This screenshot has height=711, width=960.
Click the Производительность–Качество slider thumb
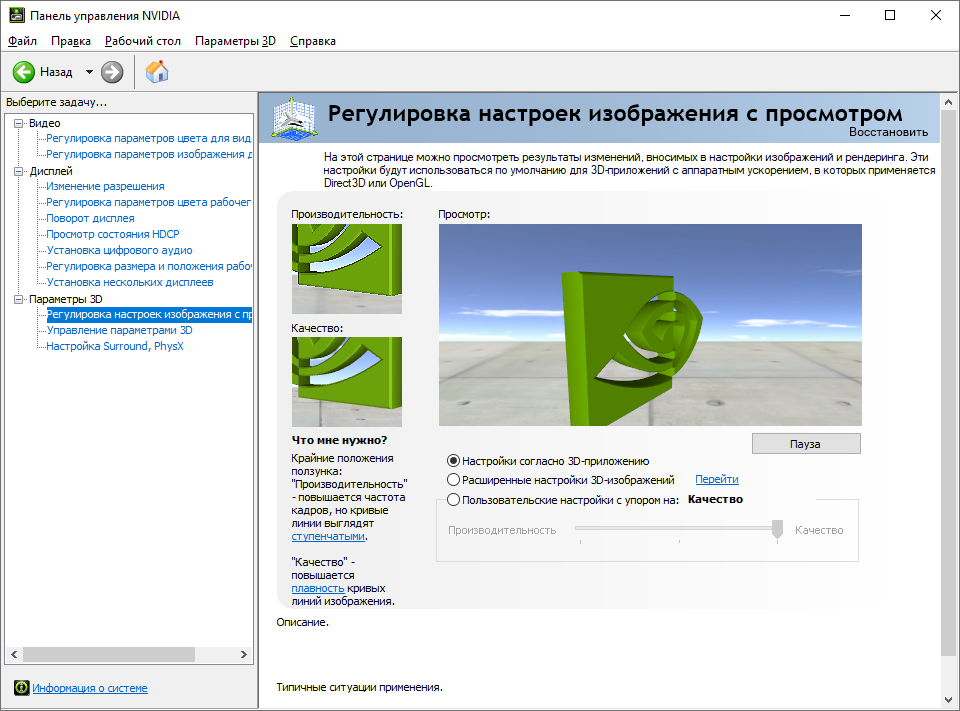(777, 529)
